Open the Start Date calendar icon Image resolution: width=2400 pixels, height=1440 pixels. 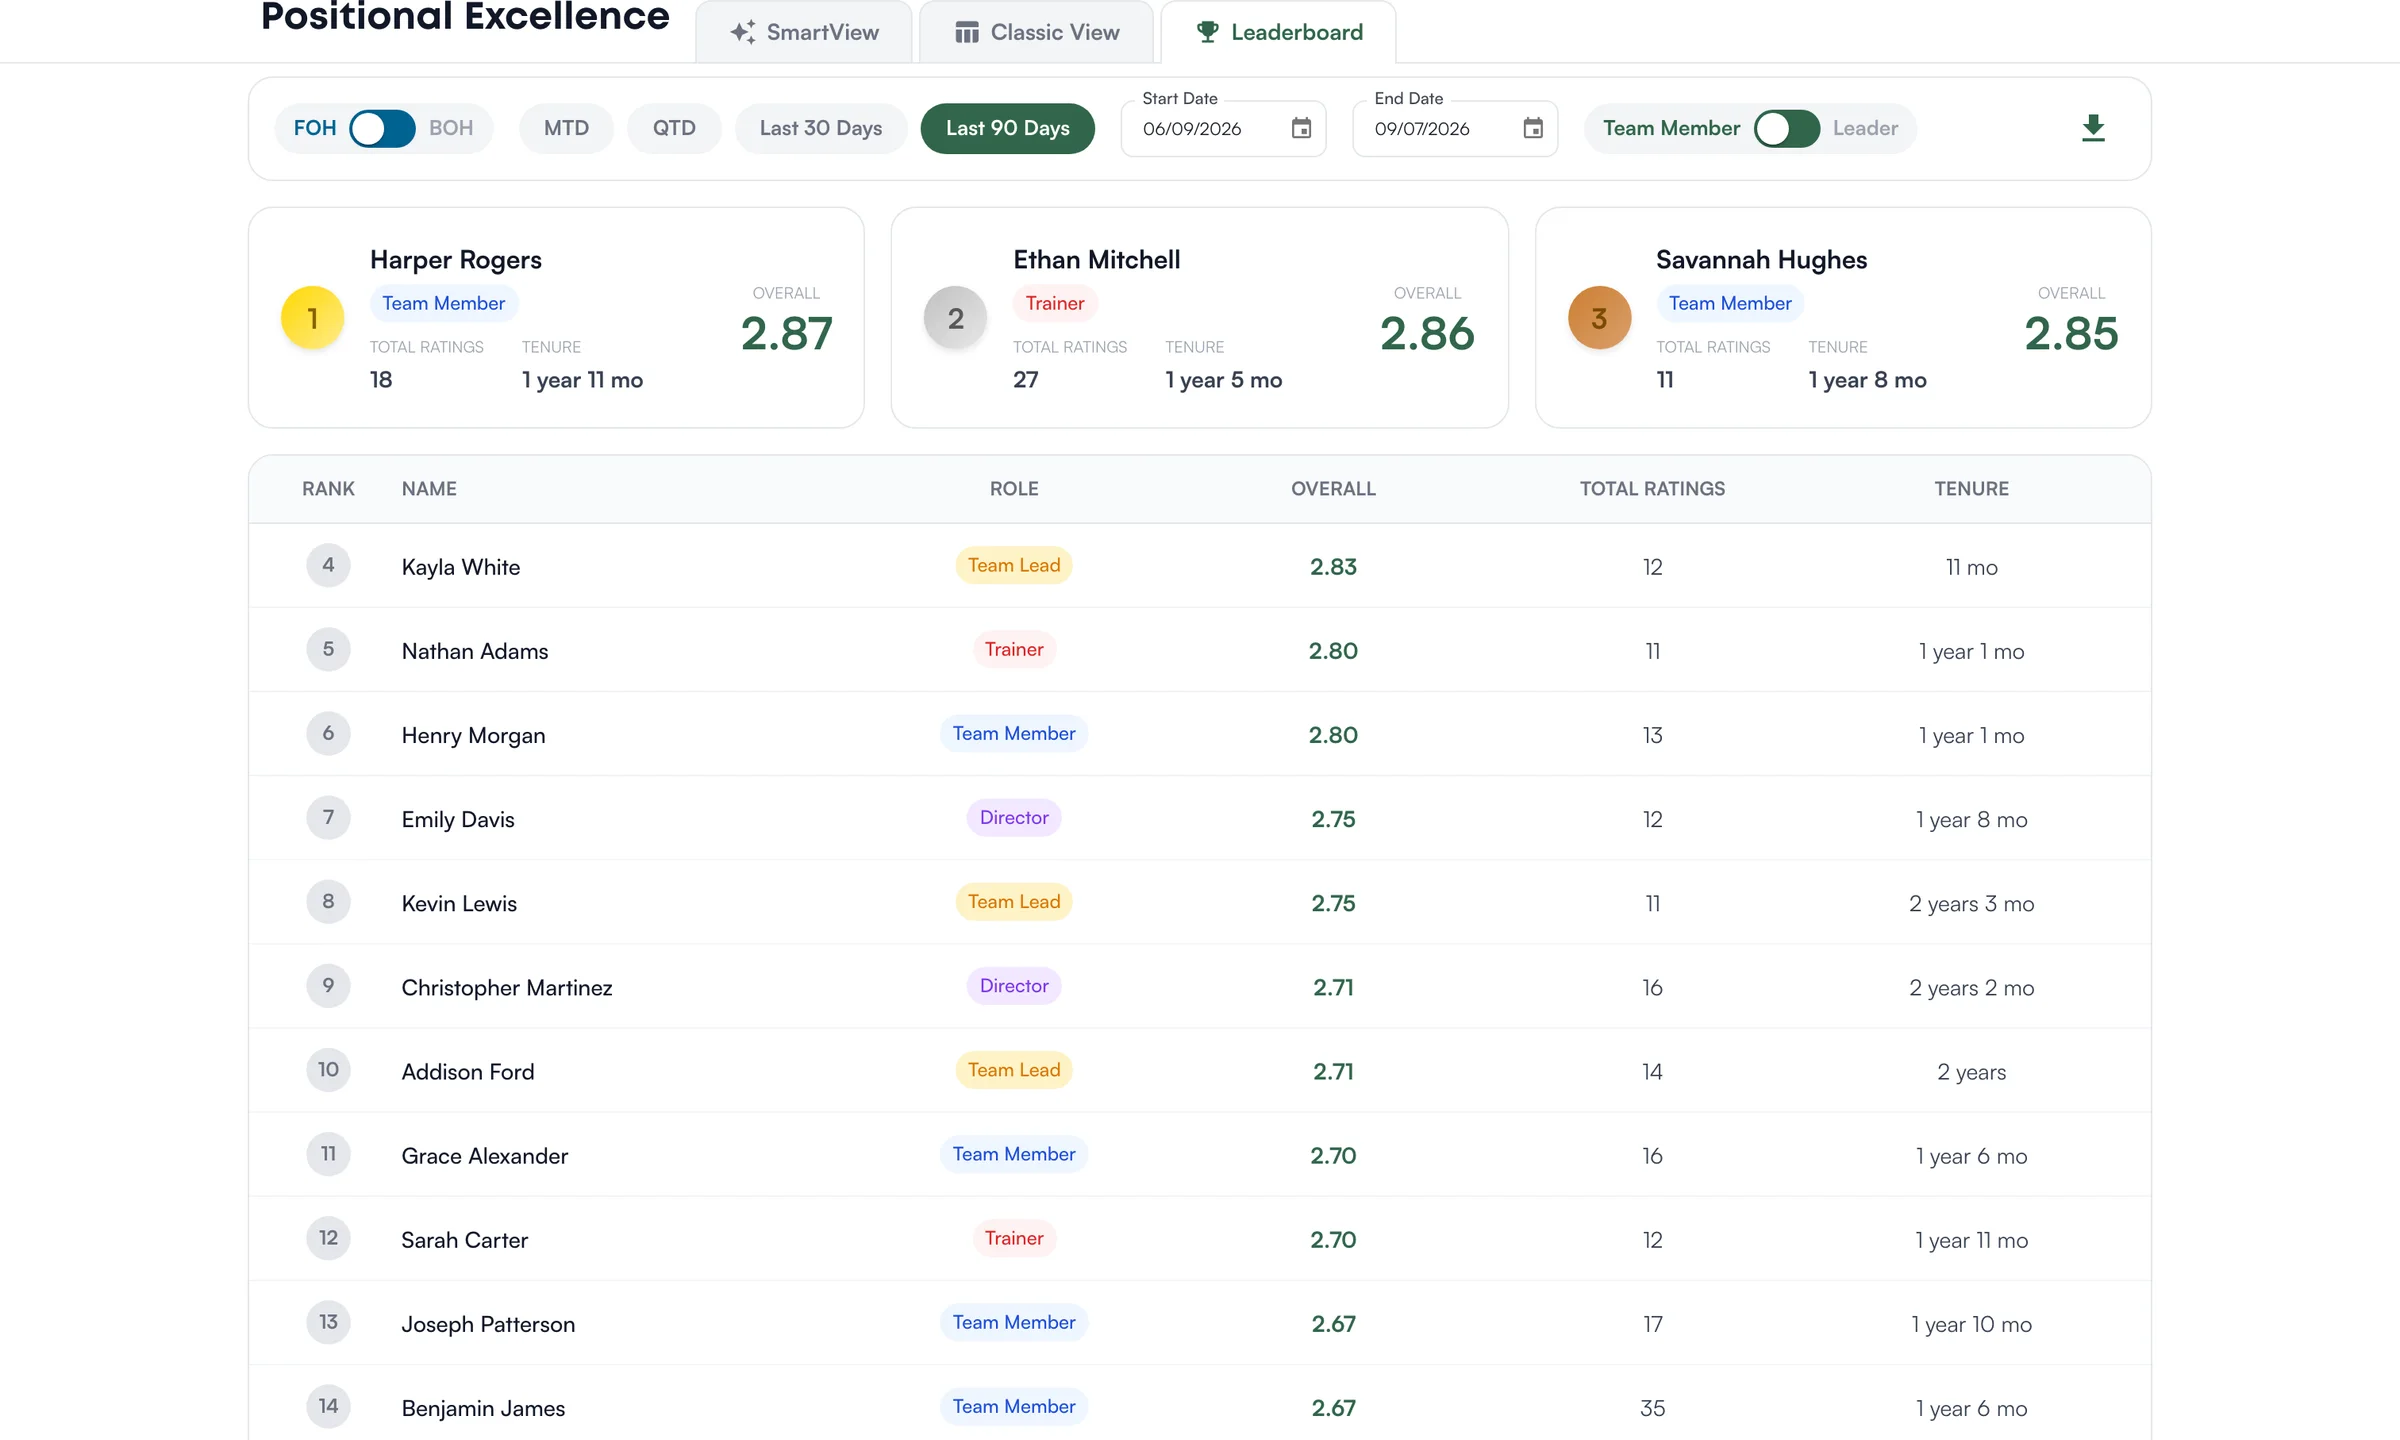pyautogui.click(x=1301, y=128)
